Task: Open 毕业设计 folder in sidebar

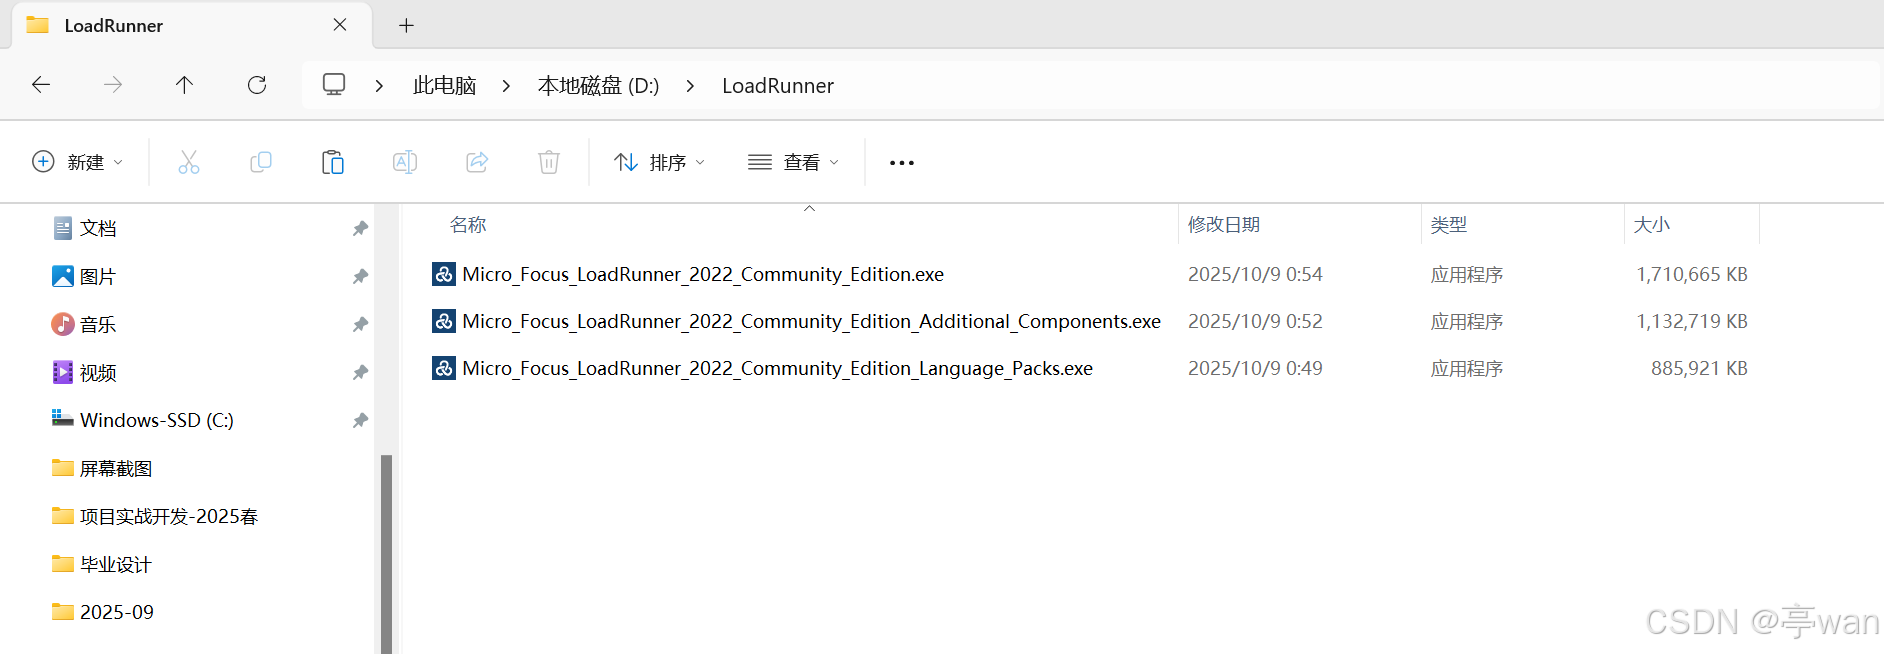Action: pyautogui.click(x=116, y=564)
